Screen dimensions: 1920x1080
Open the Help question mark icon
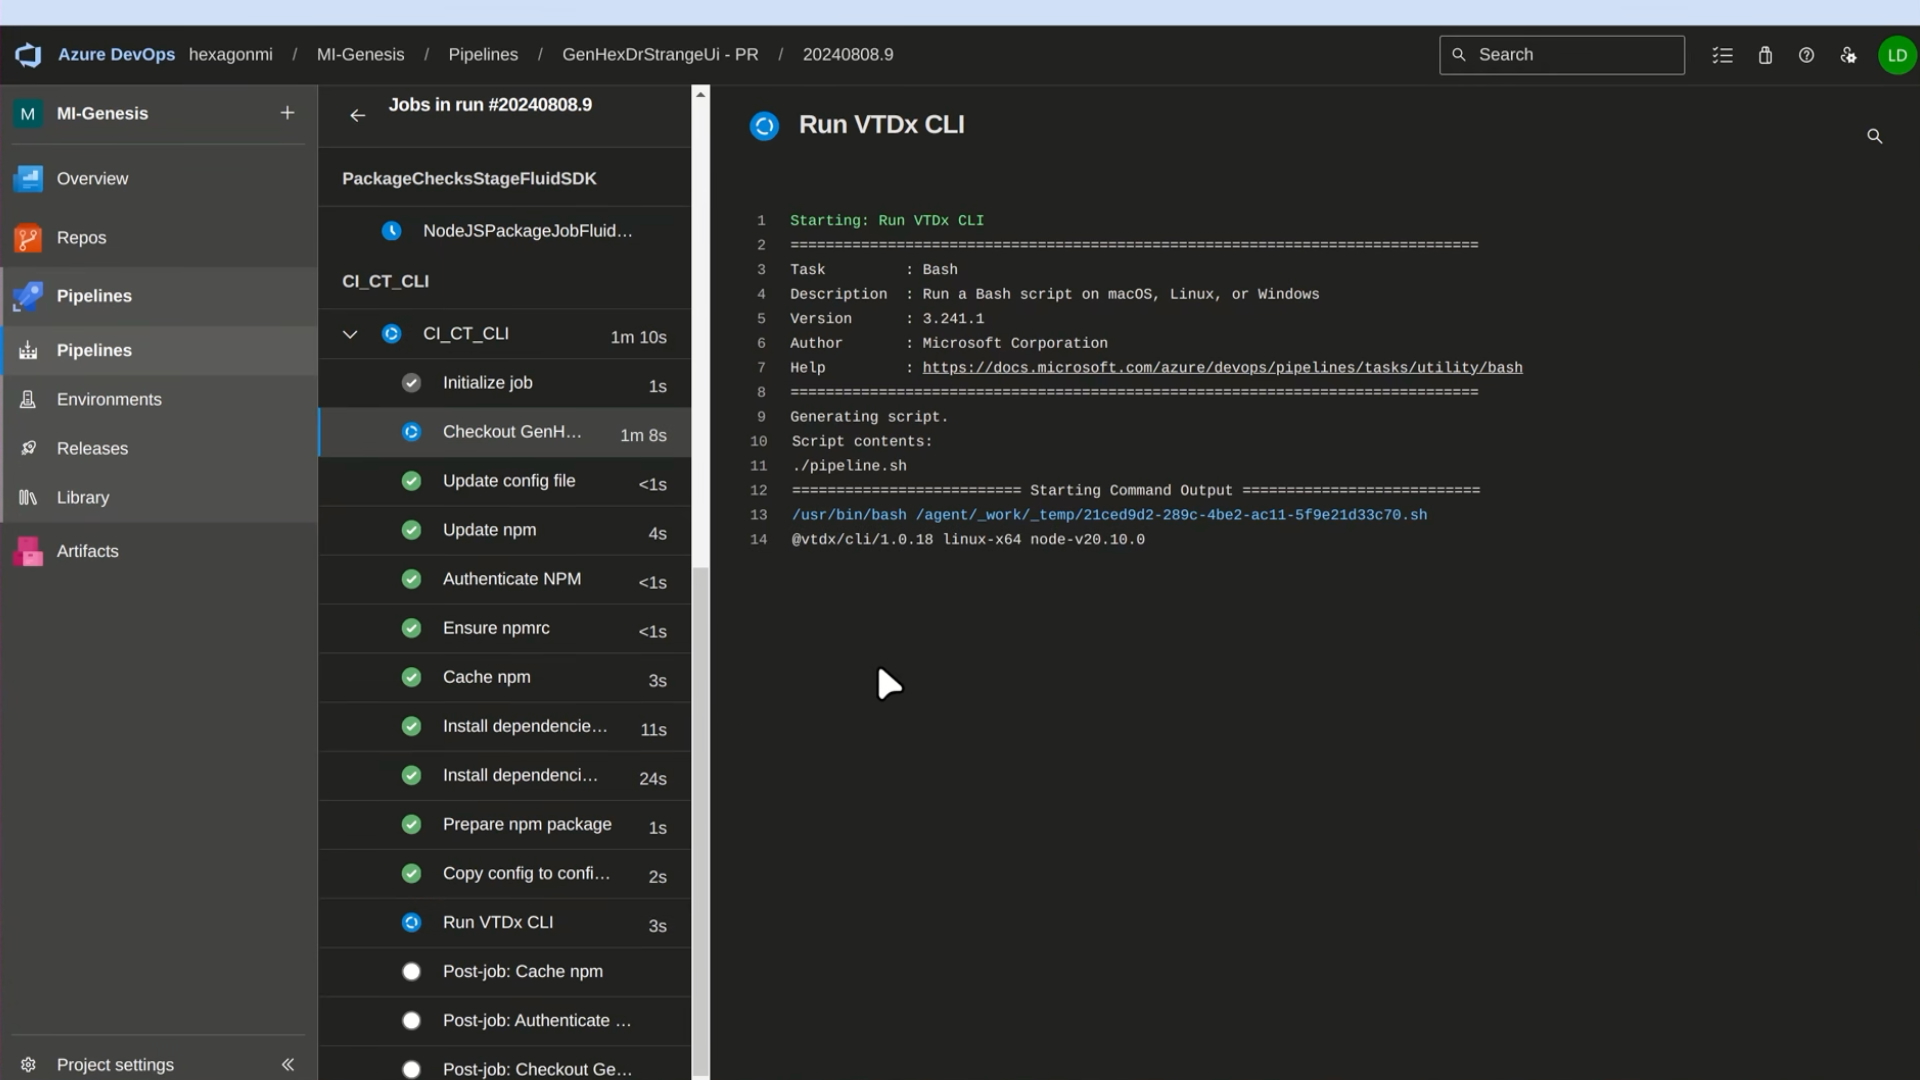(x=1806, y=55)
